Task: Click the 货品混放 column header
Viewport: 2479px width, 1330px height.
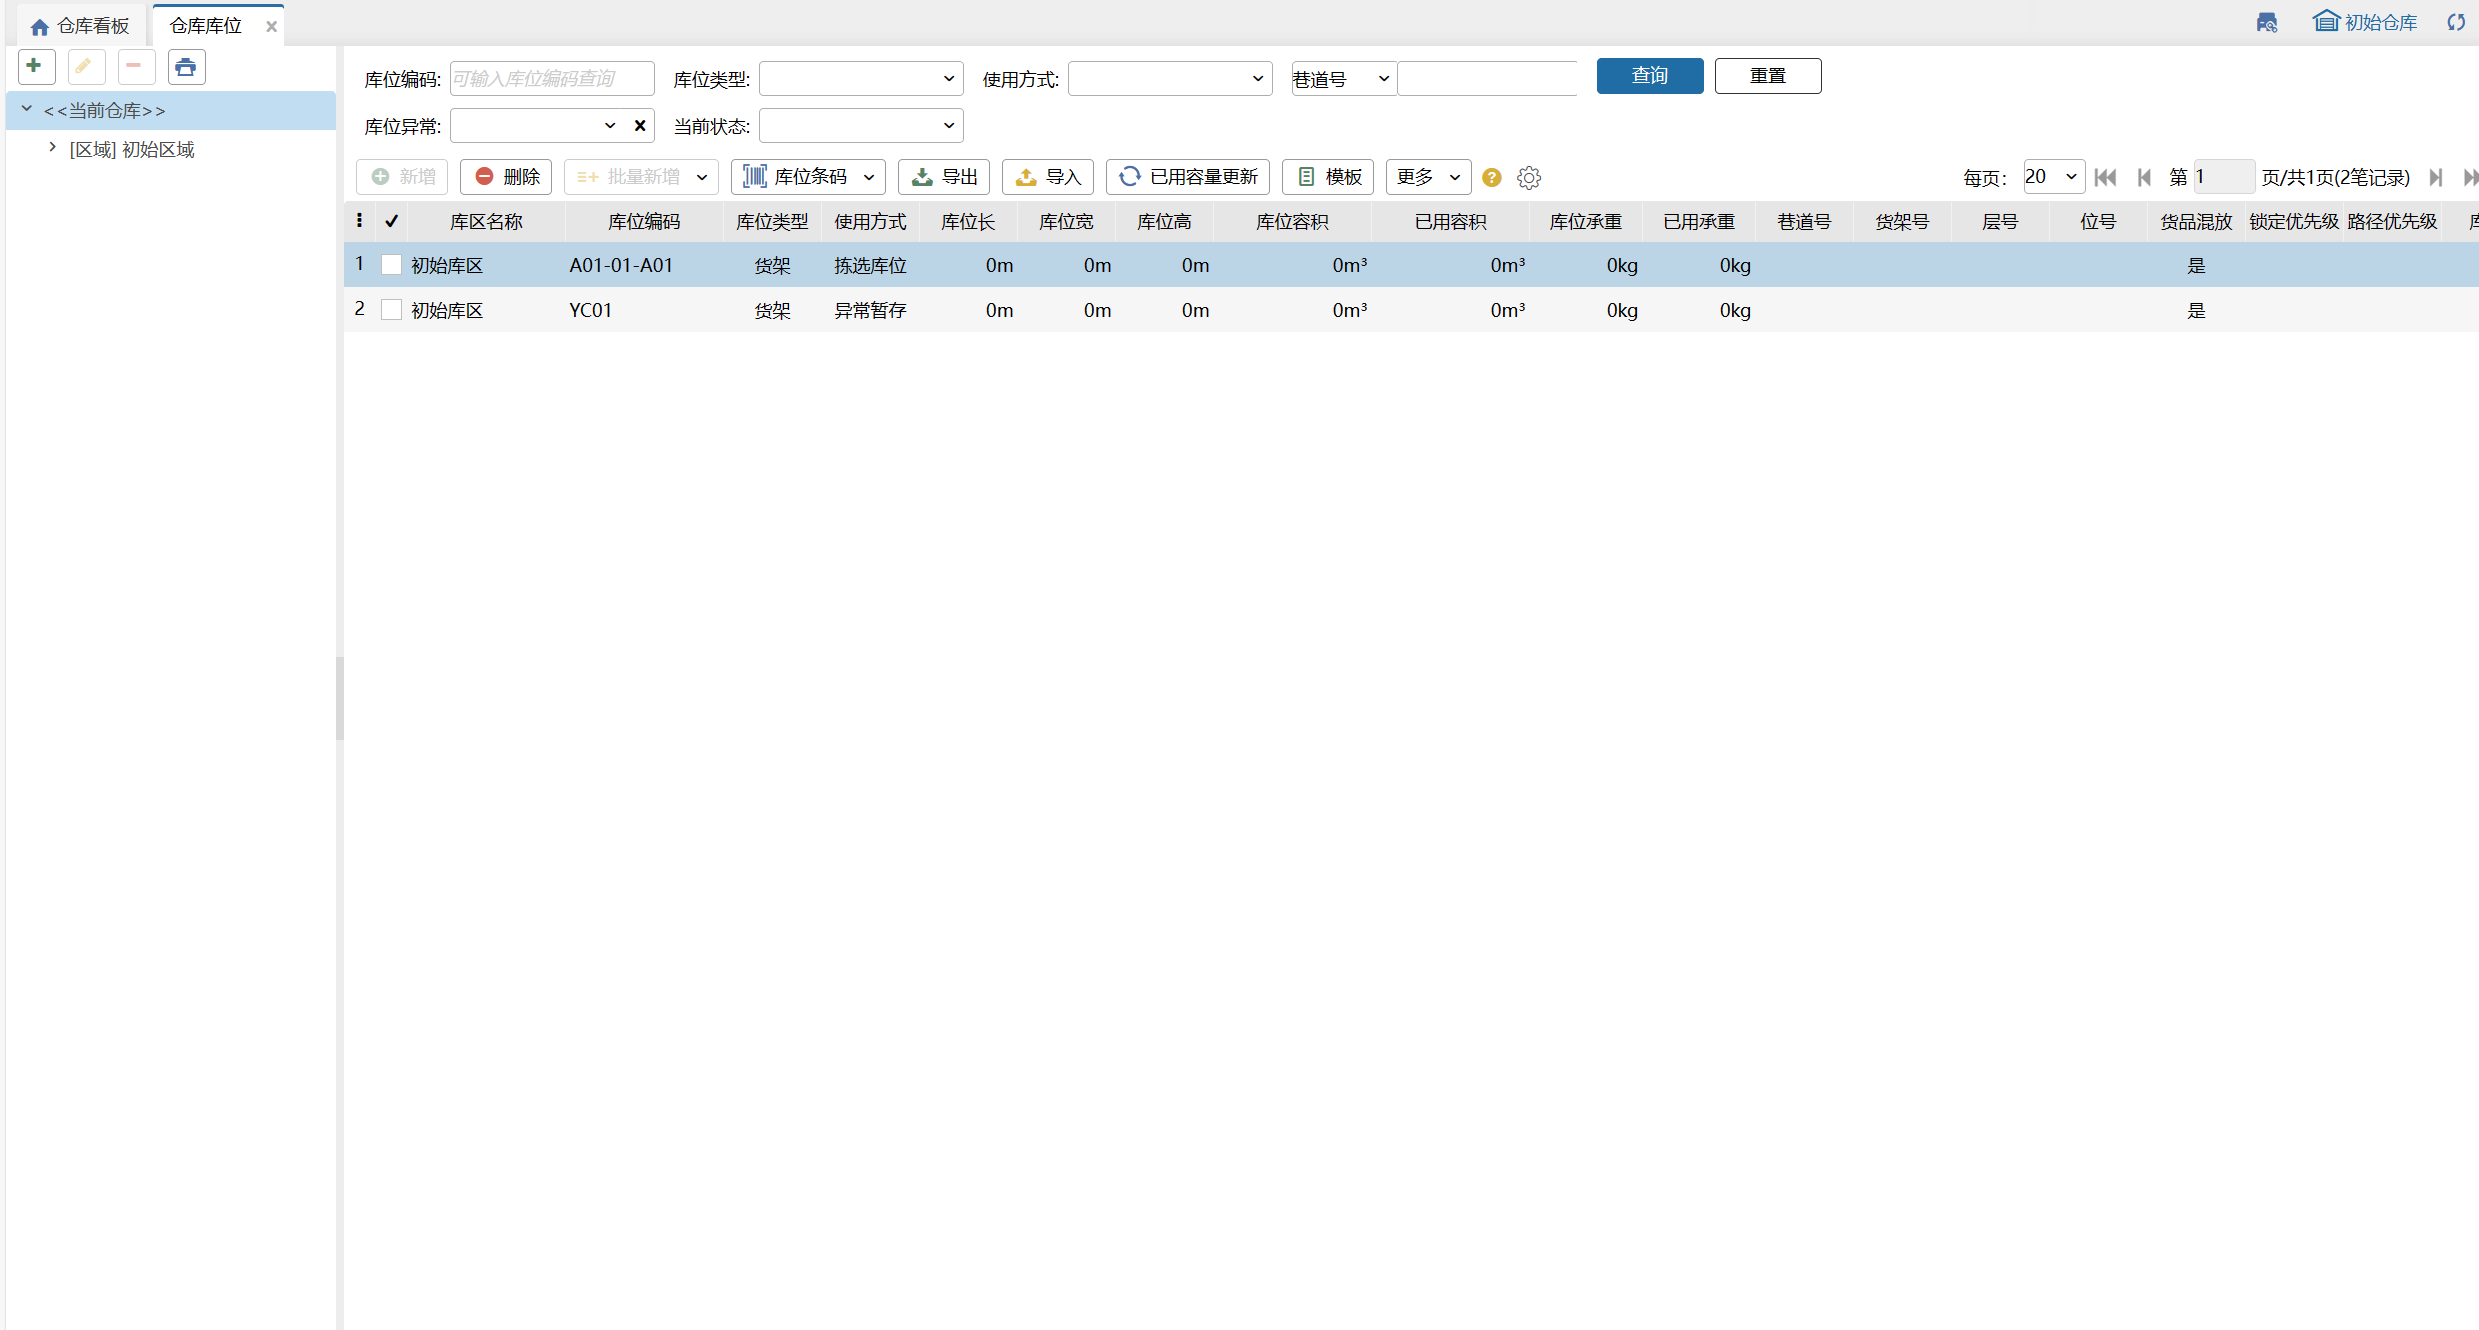Action: (2196, 221)
